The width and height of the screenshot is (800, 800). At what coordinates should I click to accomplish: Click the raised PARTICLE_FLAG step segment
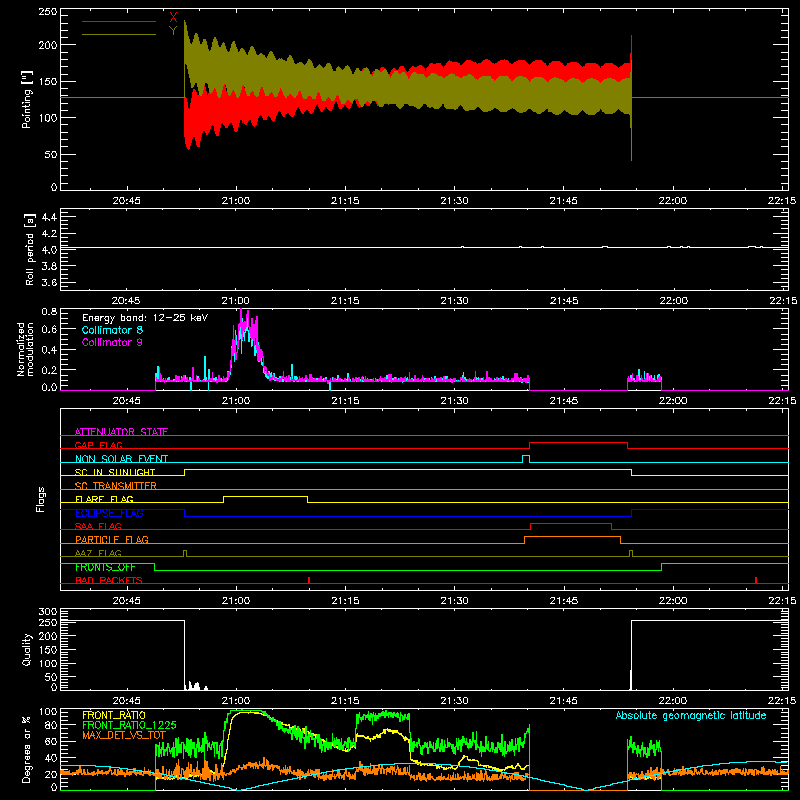(572, 537)
